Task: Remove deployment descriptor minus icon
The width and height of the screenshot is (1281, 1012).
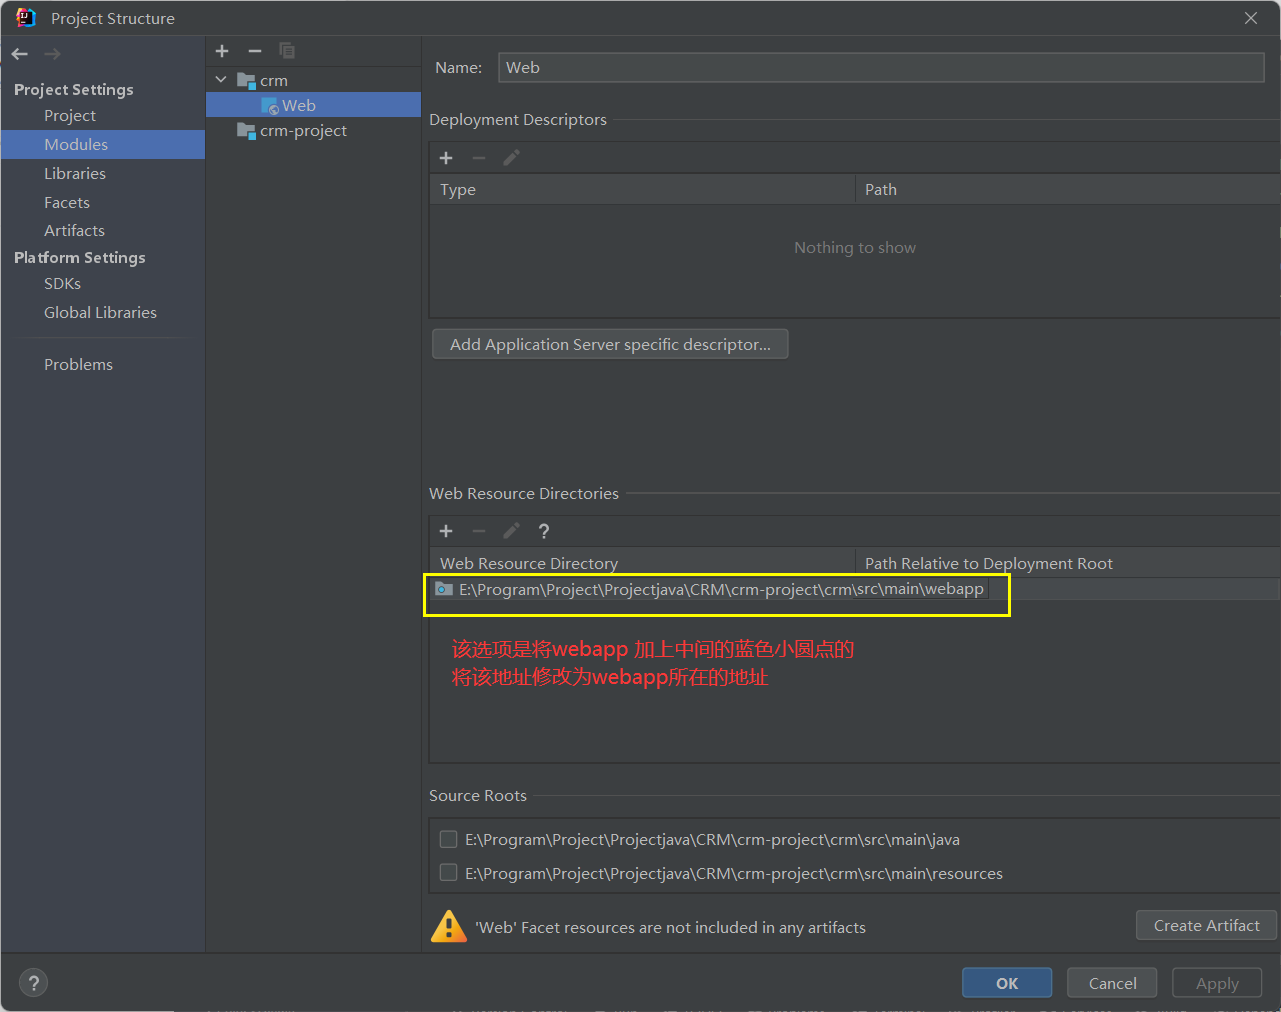Action: (479, 158)
